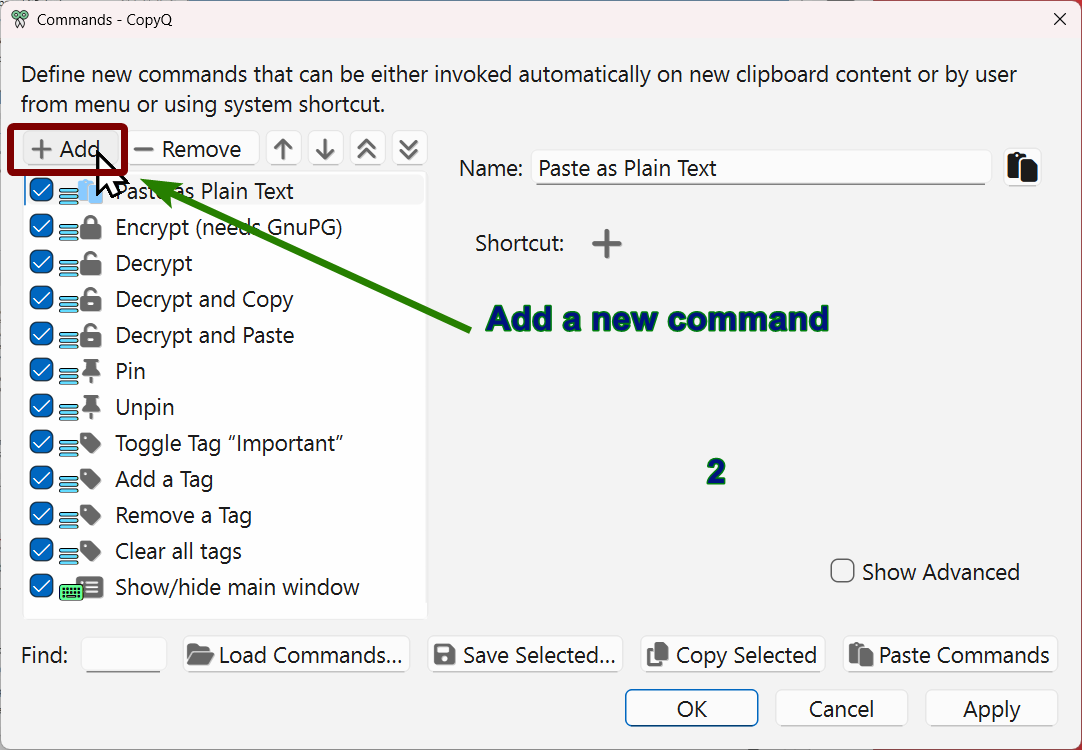Uncheck the Pin command checkbox
This screenshot has width=1082, height=750.
click(x=41, y=371)
